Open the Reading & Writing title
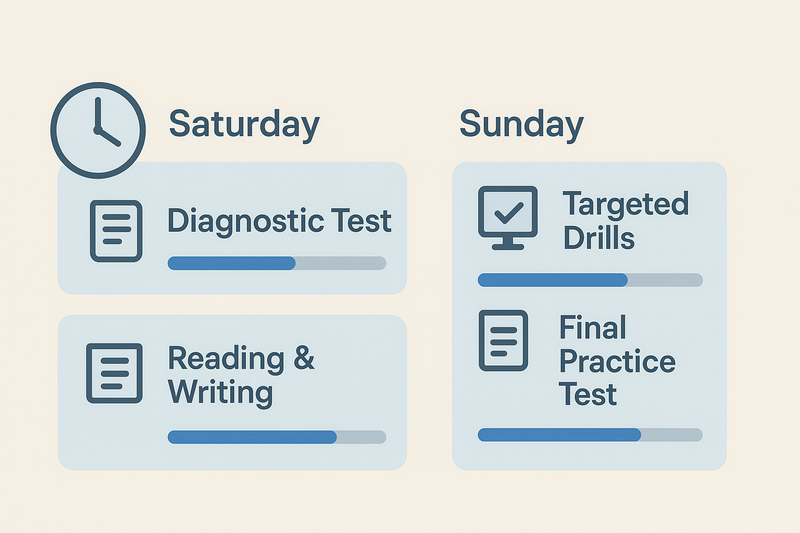This screenshot has width=800, height=533. (x=241, y=375)
